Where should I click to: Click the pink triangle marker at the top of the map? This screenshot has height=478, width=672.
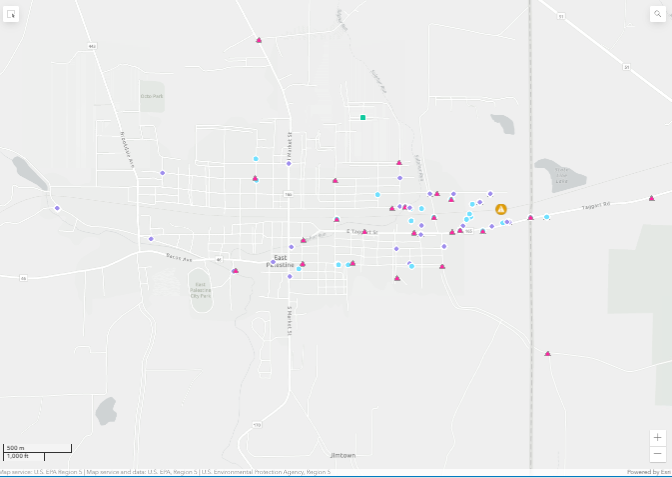[x=259, y=40]
